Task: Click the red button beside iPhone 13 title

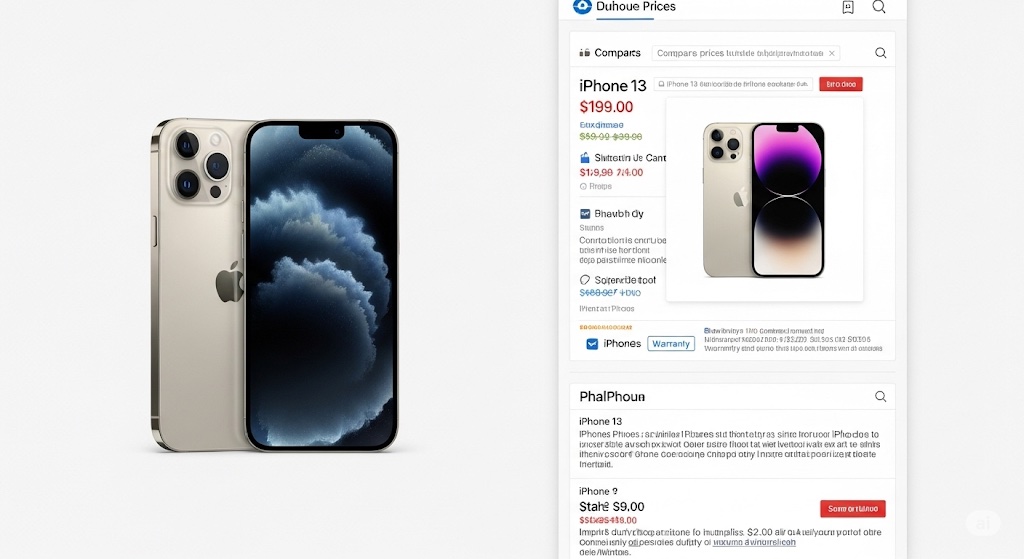Action: click(840, 84)
